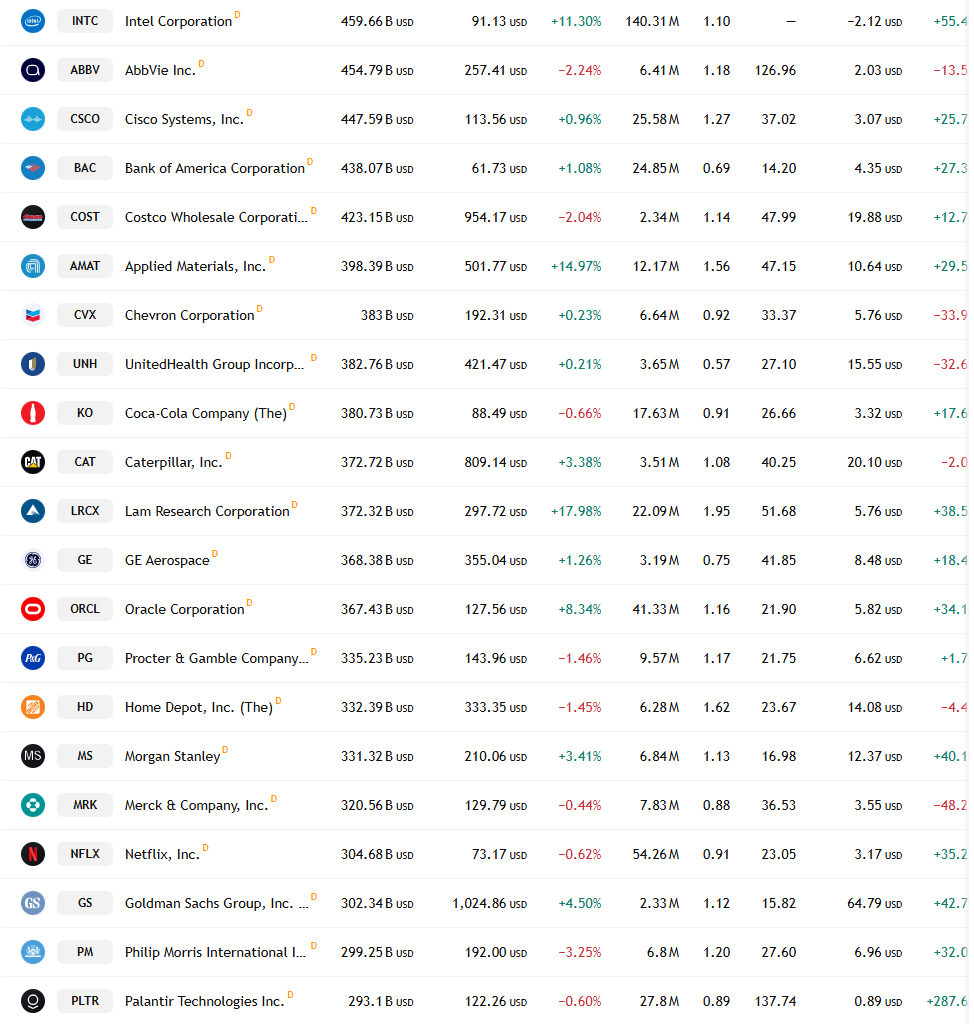974x1024 pixels.
Task: Click the Home Depot orange logo icon
Action: pos(33,707)
